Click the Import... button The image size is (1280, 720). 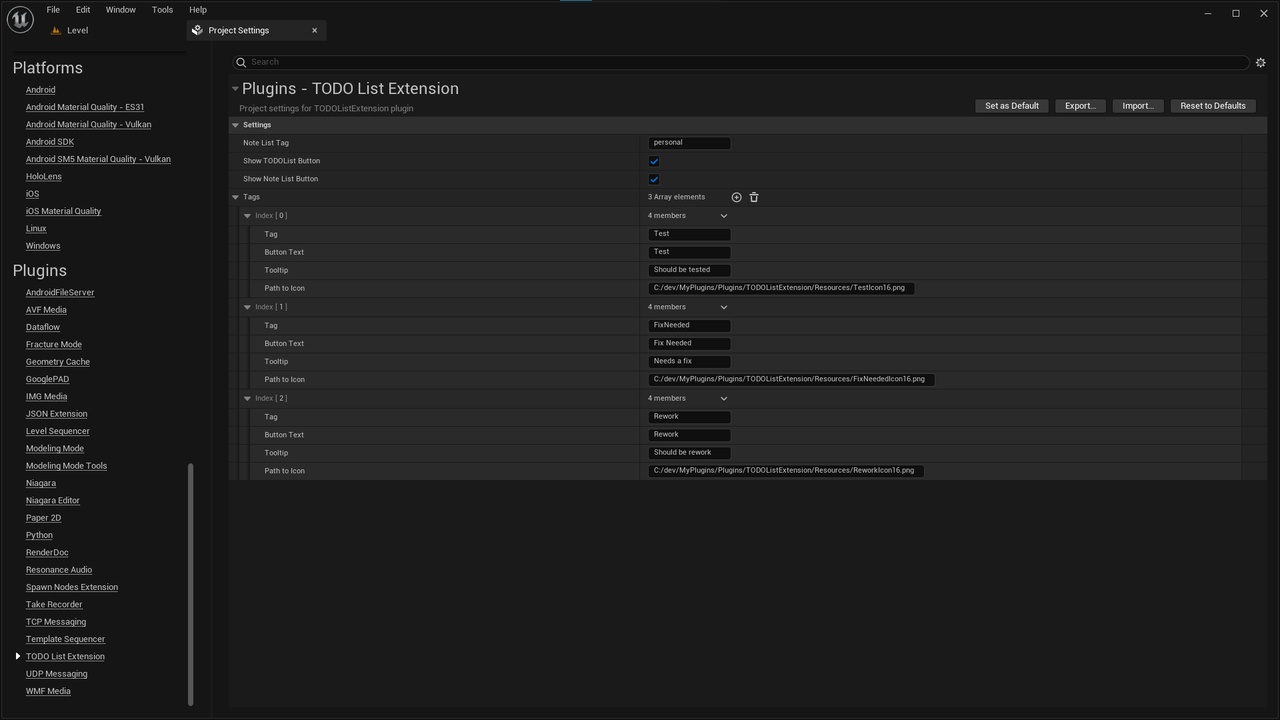tap(1138, 106)
